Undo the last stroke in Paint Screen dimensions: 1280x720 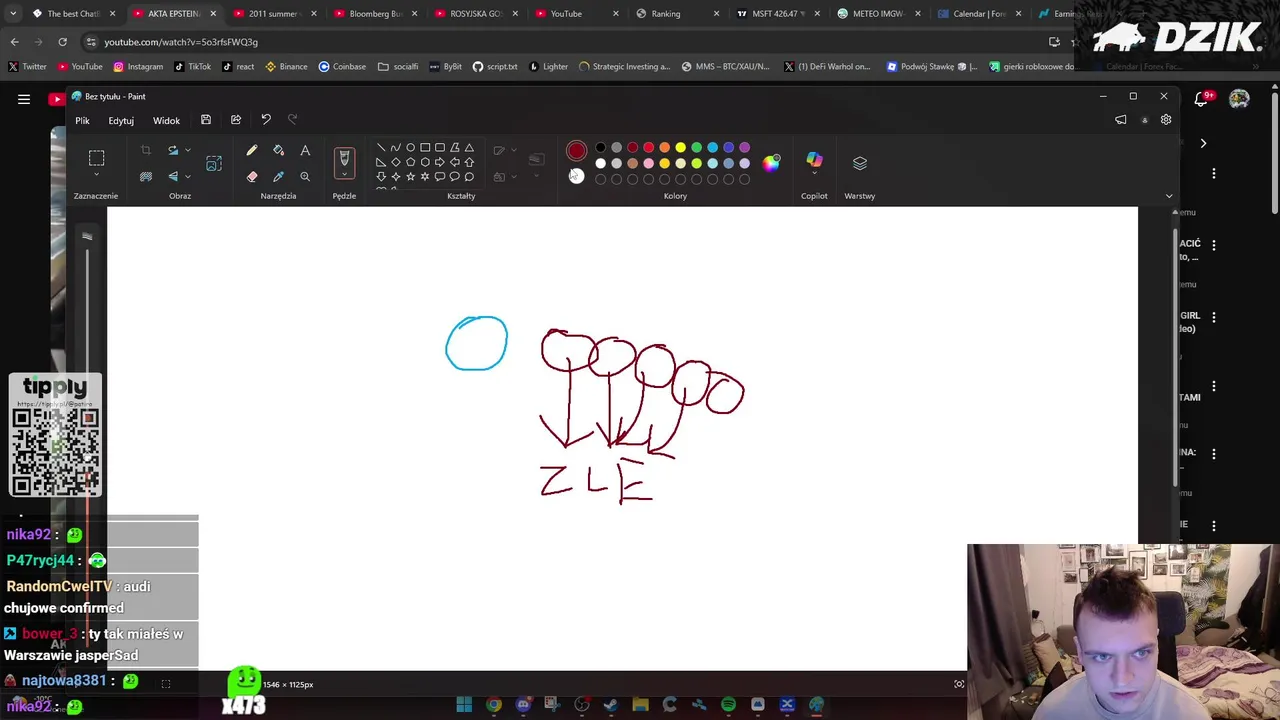click(x=266, y=120)
